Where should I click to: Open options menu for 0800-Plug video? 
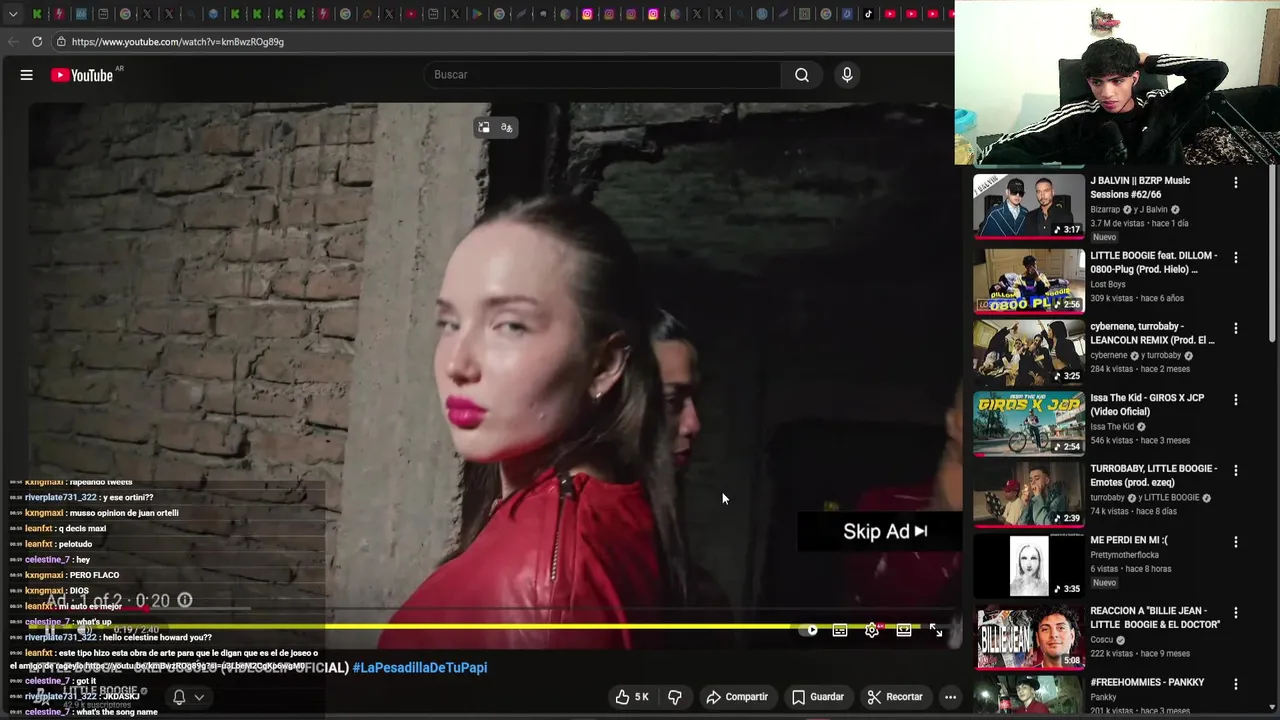[x=1236, y=257]
